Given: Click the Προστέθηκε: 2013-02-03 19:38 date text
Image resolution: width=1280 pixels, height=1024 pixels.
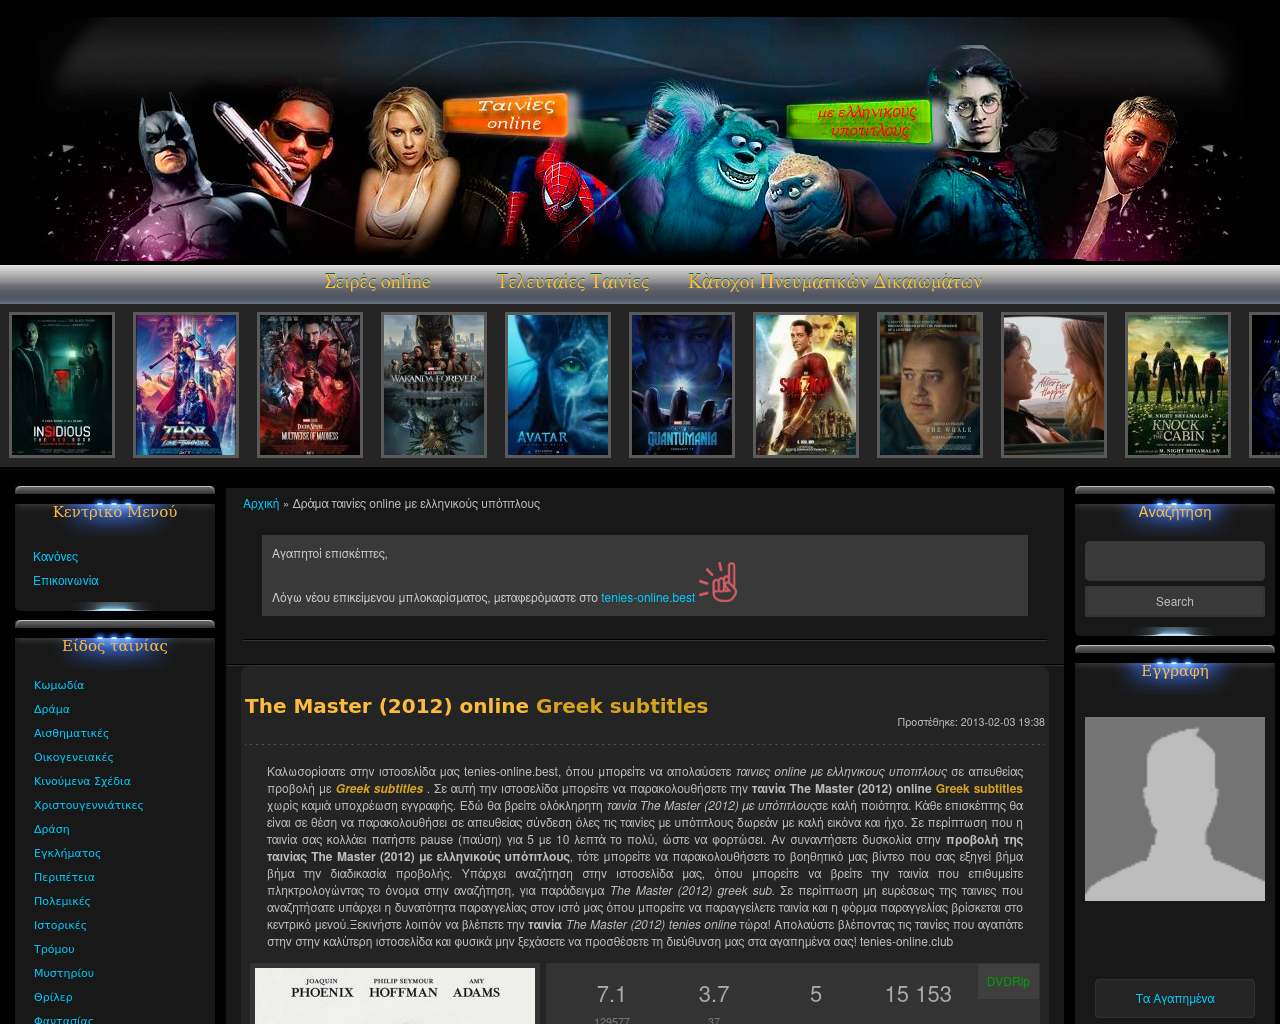Looking at the screenshot, I should tap(971, 722).
